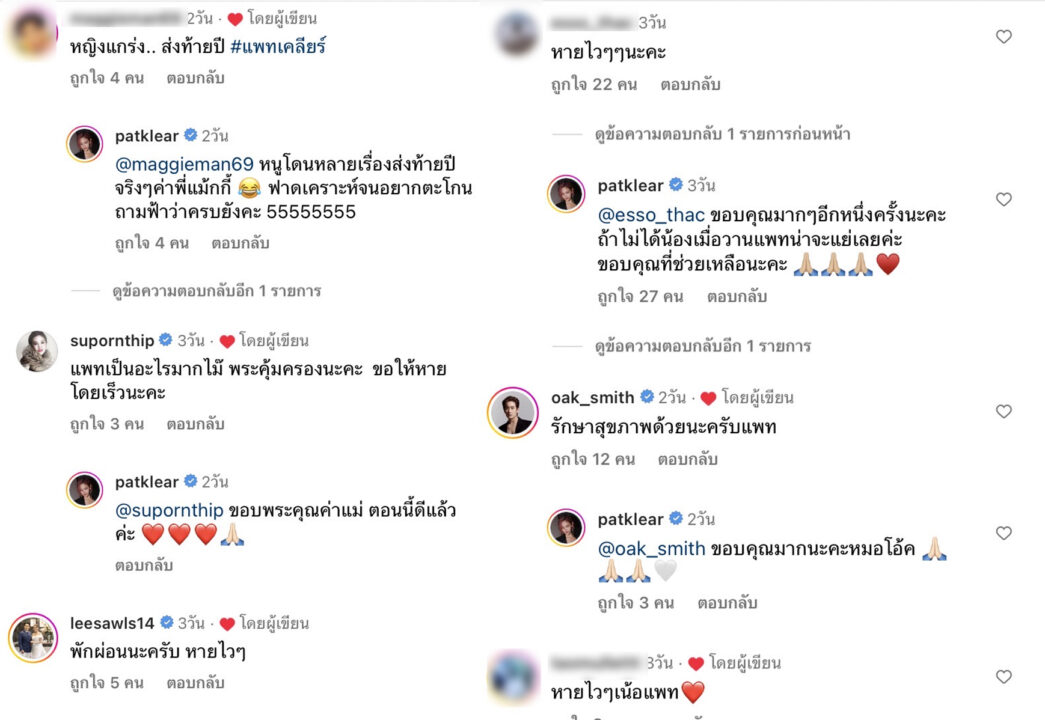
Task: Expand one more reply under @esso_thac thread
Action: 702,346
